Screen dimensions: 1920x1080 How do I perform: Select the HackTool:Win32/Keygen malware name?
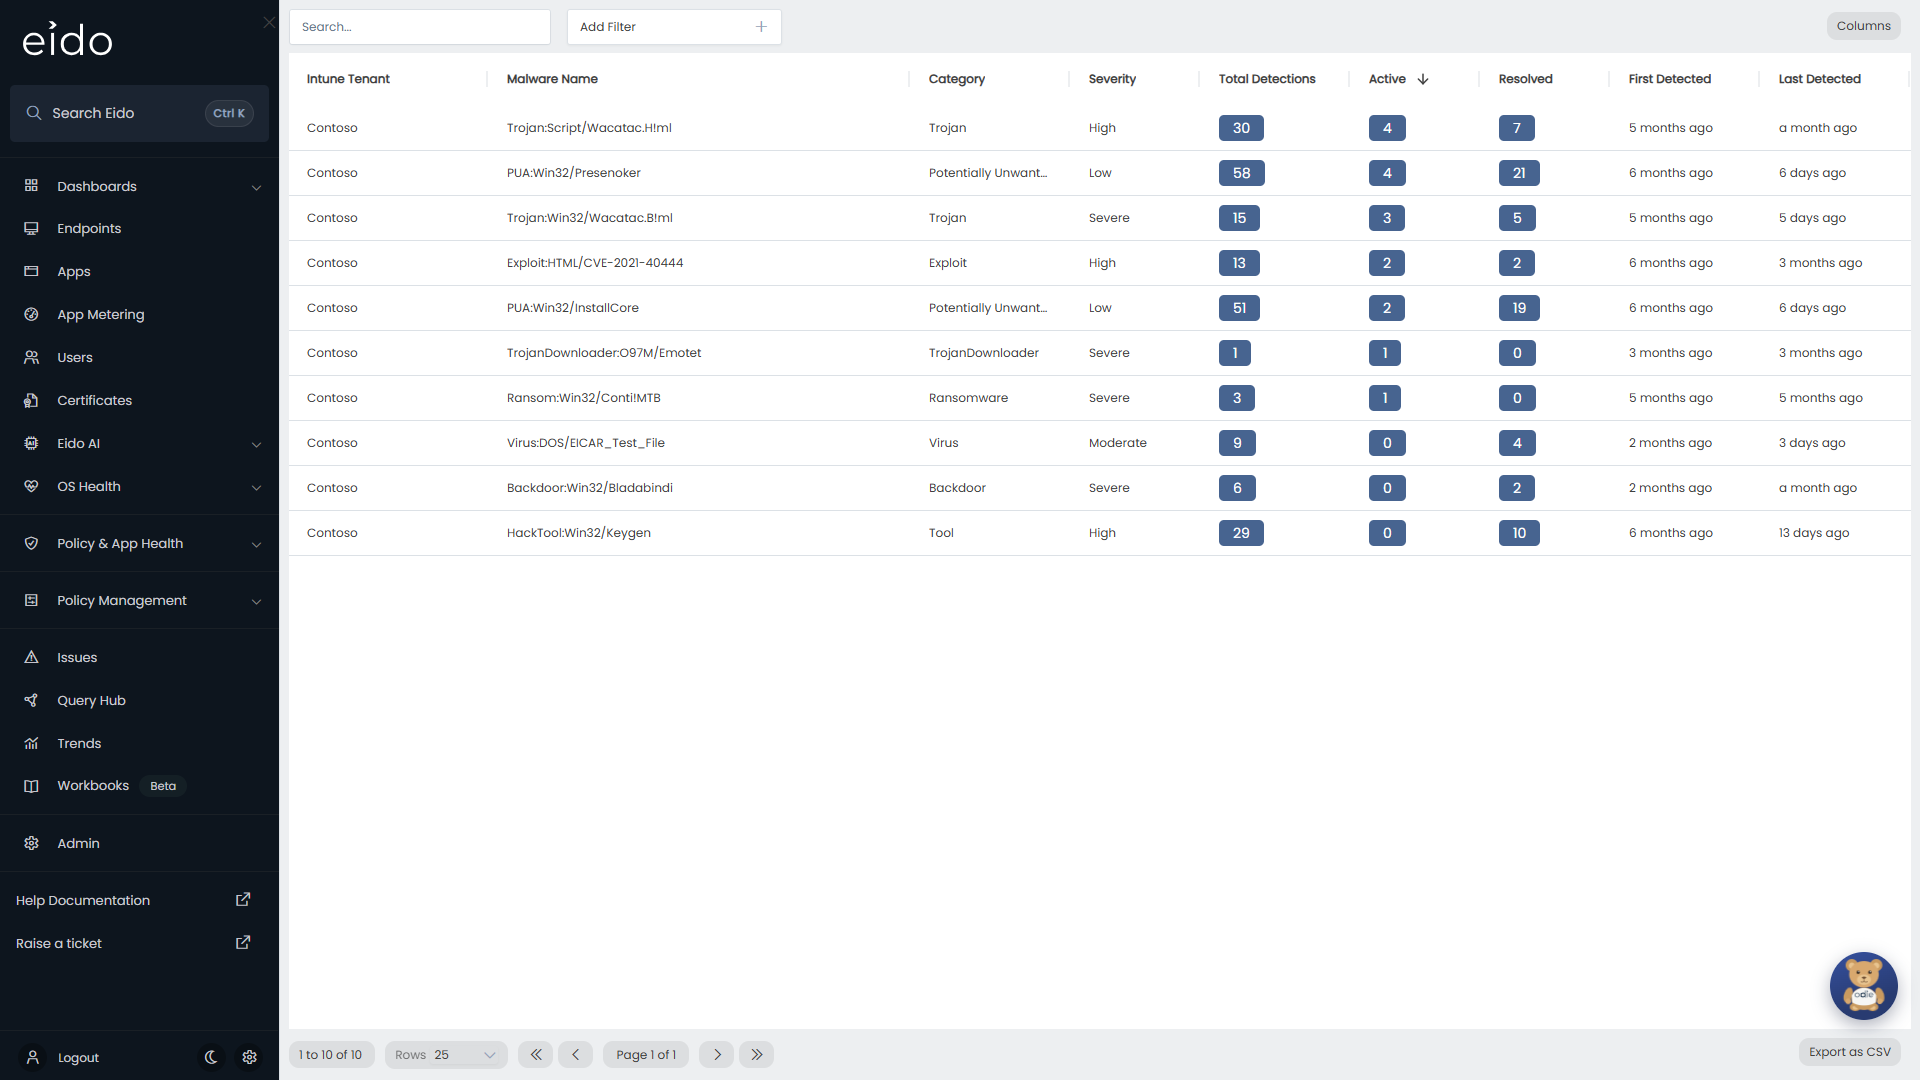[x=578, y=533]
